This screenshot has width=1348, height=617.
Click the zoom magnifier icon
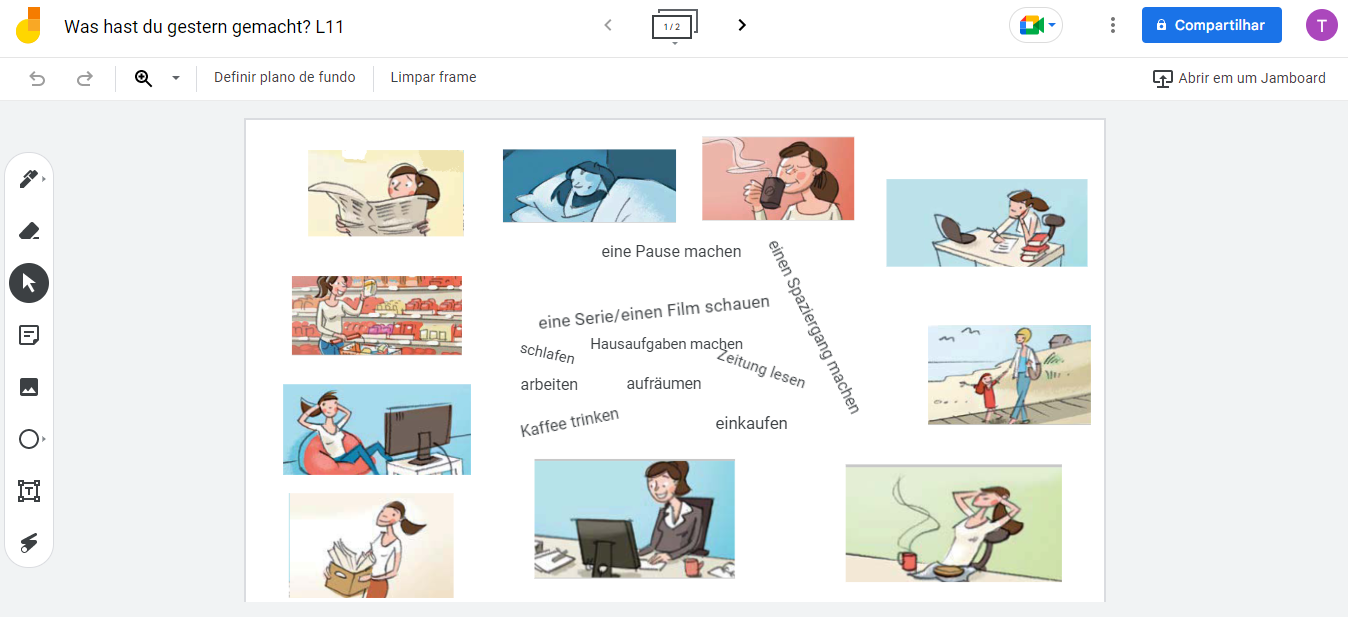pyautogui.click(x=144, y=78)
